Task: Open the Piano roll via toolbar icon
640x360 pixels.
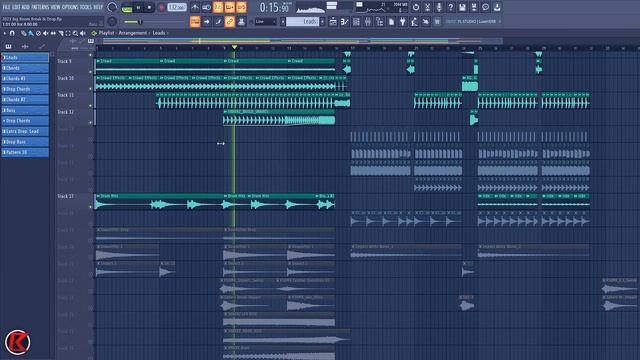Action: coord(344,22)
